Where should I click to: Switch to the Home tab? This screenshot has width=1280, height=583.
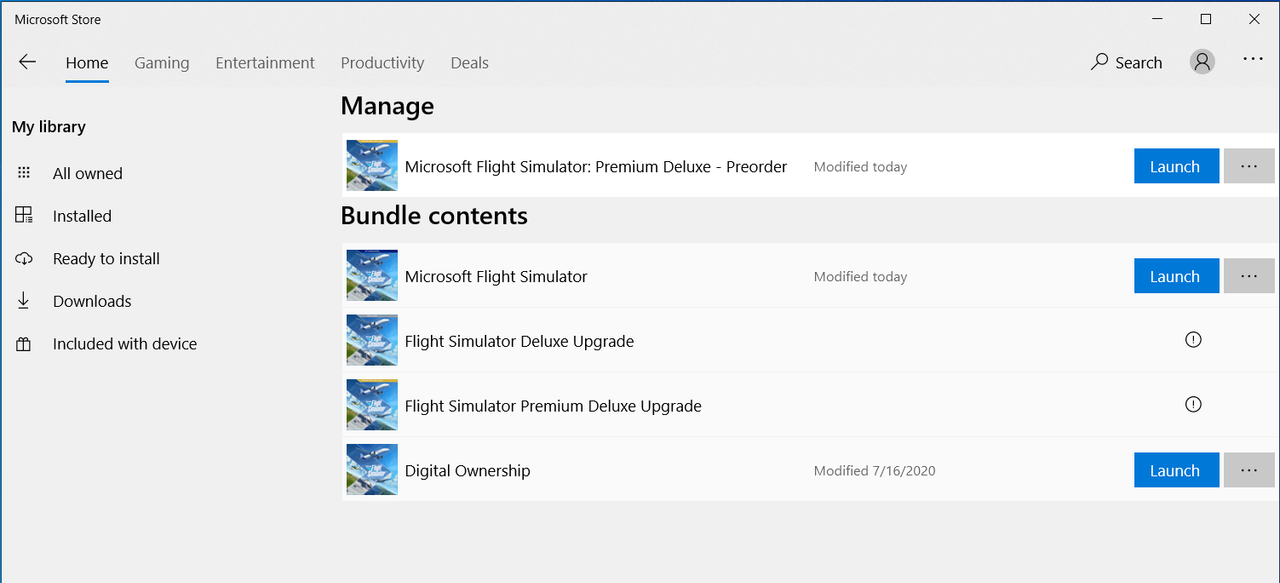(x=87, y=62)
